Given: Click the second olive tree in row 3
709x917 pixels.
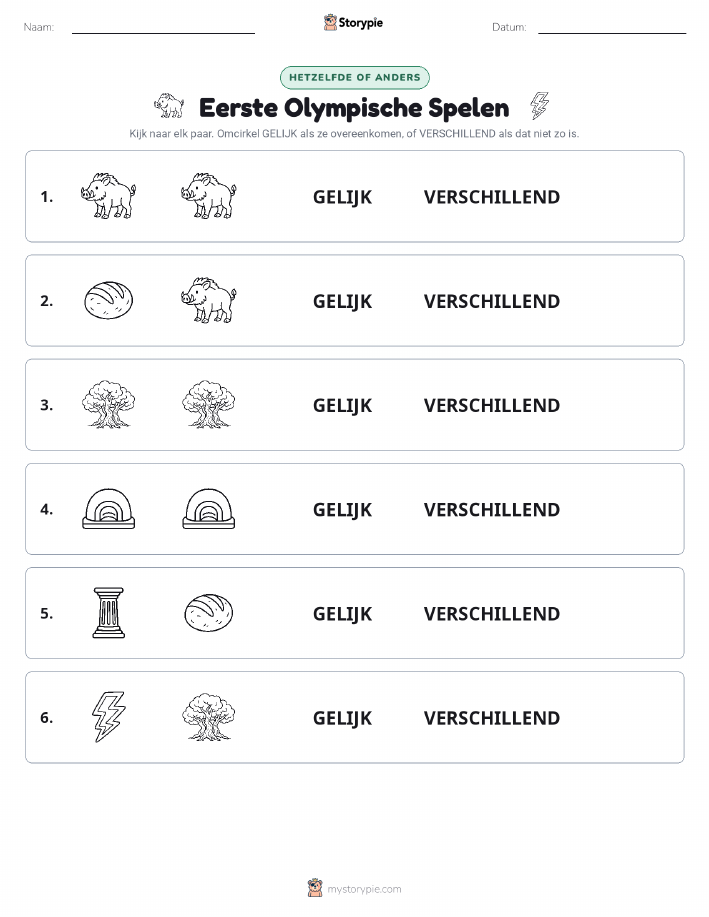Looking at the screenshot, I should pos(209,404).
